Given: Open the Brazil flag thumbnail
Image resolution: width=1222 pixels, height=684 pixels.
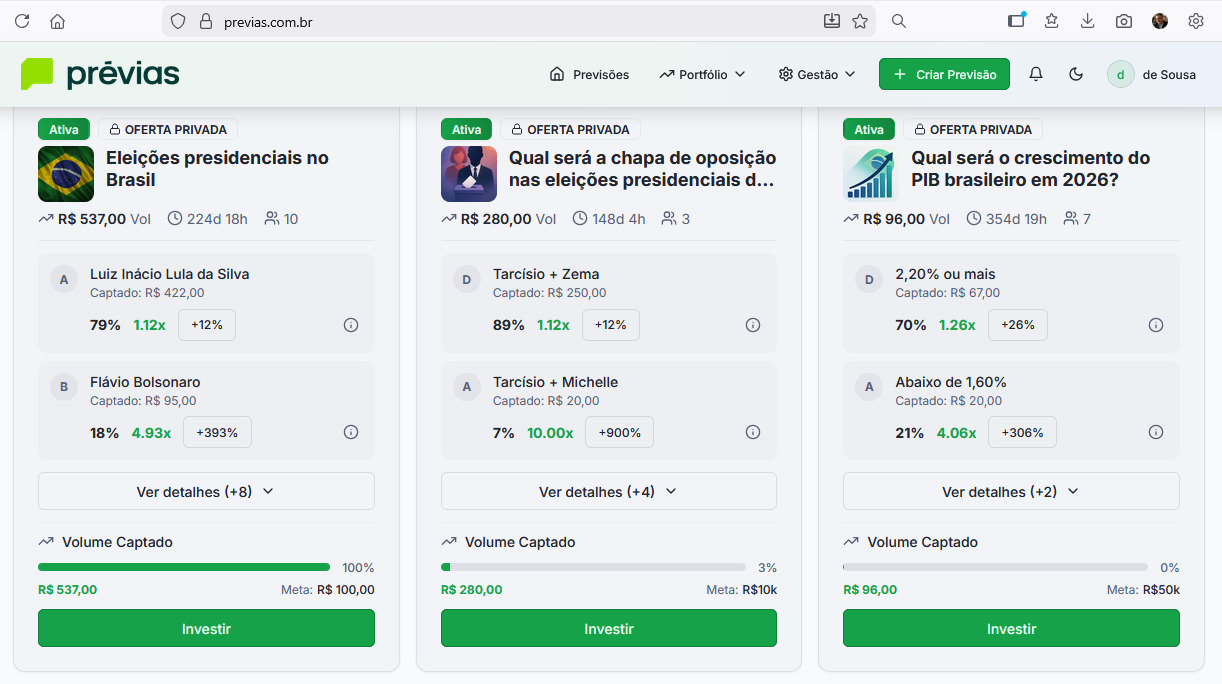Looking at the screenshot, I should tap(66, 174).
